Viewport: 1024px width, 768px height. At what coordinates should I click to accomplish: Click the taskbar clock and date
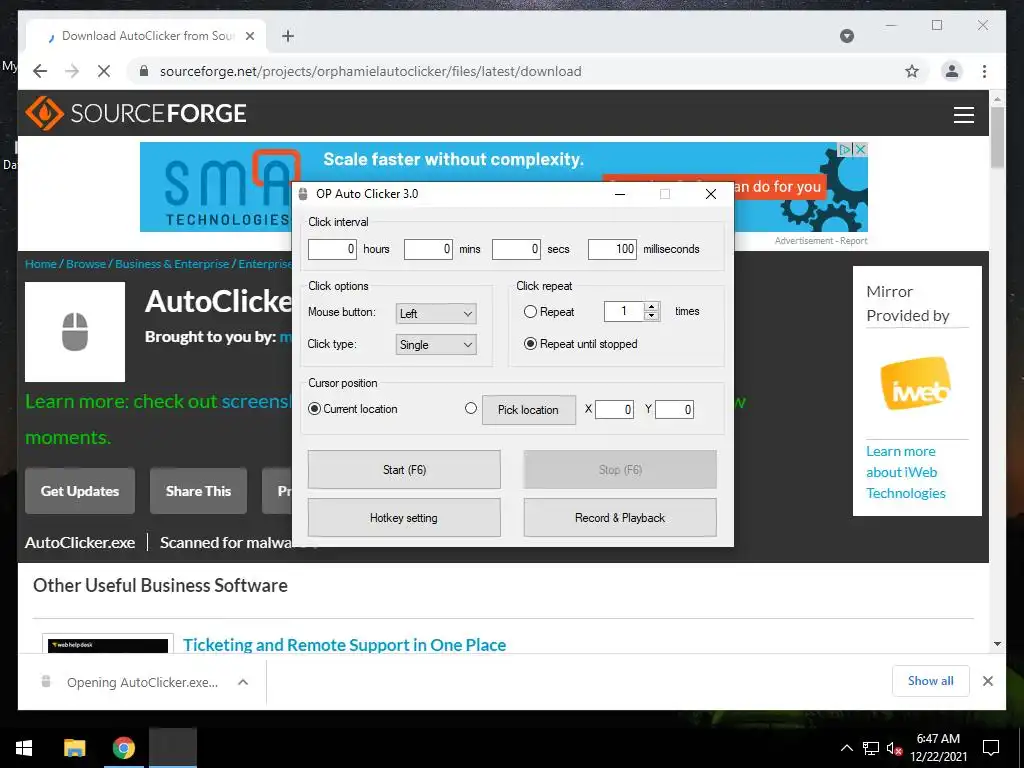point(938,748)
